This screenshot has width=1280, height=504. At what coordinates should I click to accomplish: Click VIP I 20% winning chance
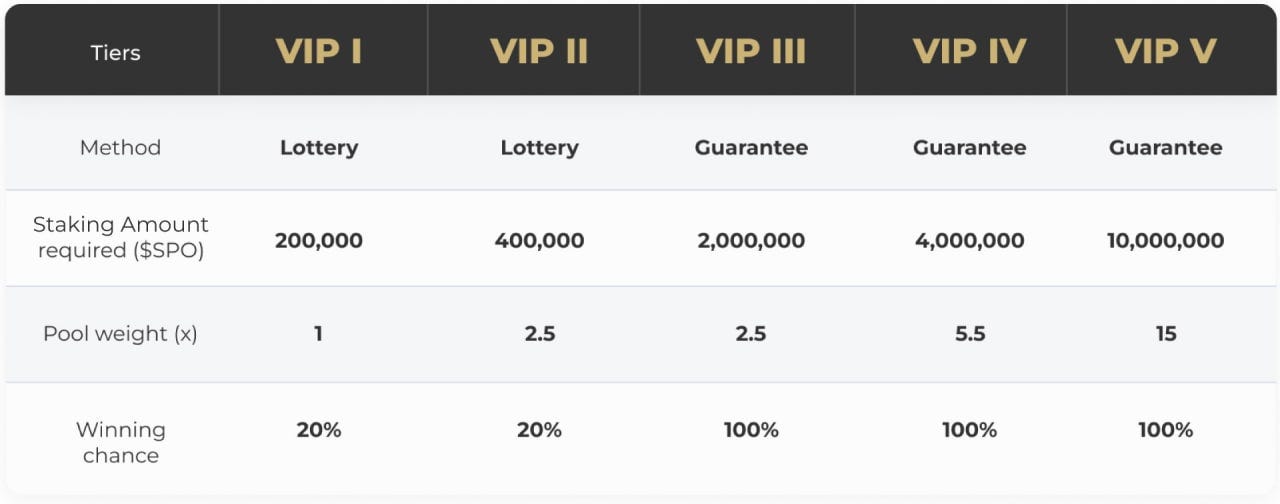(x=318, y=430)
